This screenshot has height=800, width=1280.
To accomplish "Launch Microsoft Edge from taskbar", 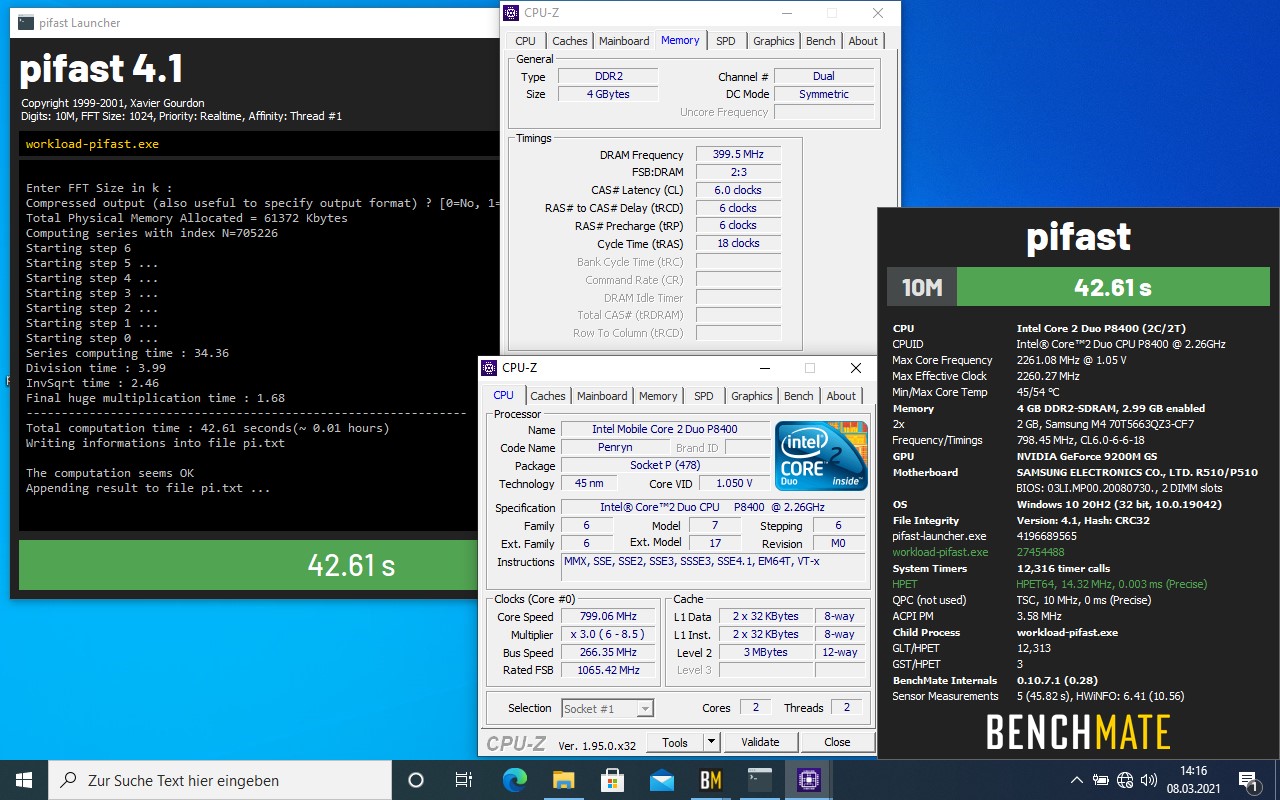I will click(x=515, y=780).
